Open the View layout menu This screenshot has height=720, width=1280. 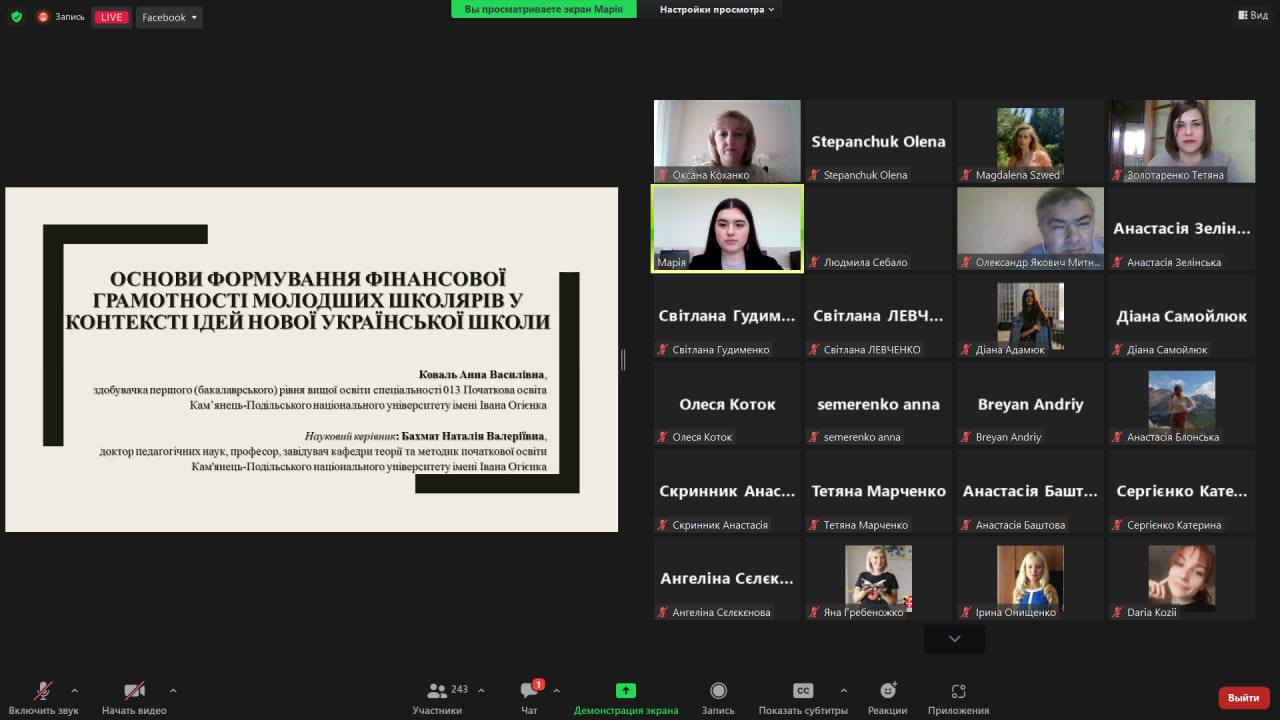(1252, 15)
